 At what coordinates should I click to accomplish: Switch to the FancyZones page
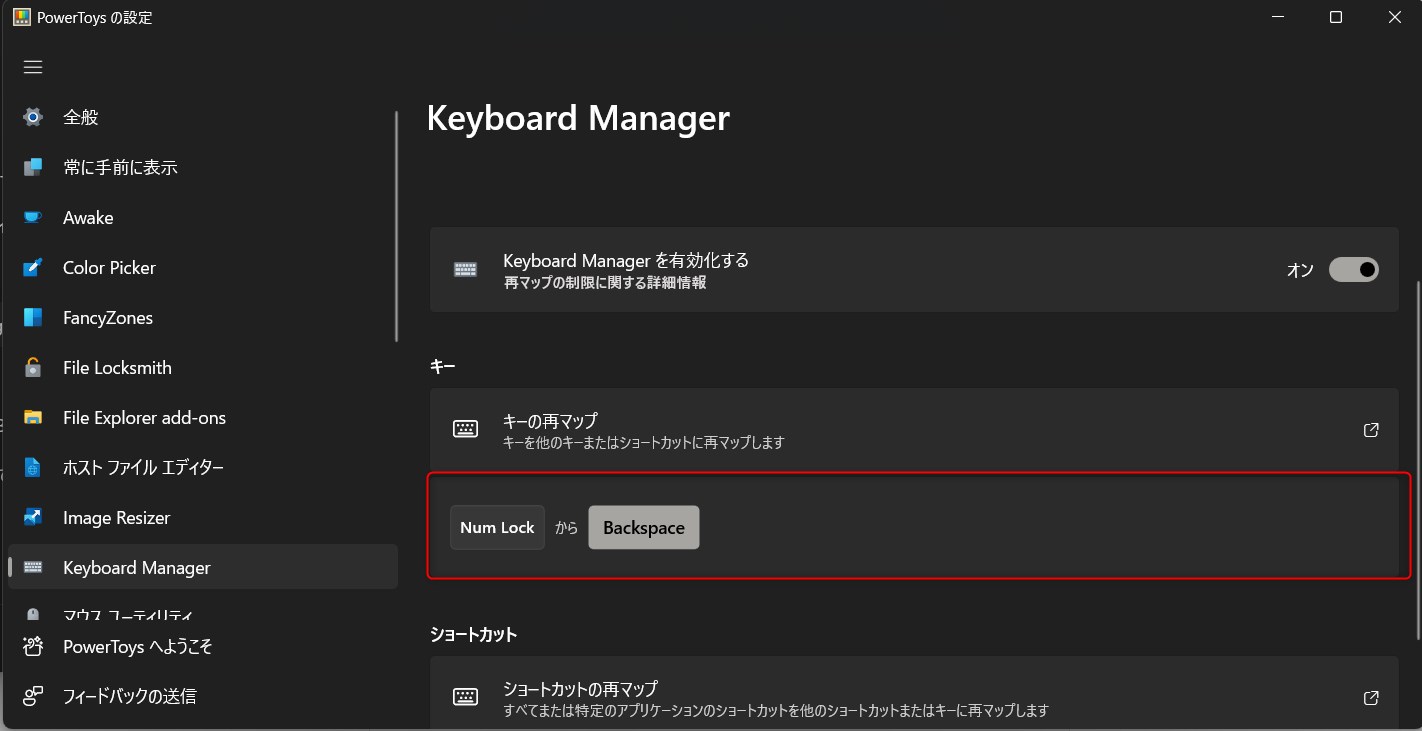tap(203, 317)
